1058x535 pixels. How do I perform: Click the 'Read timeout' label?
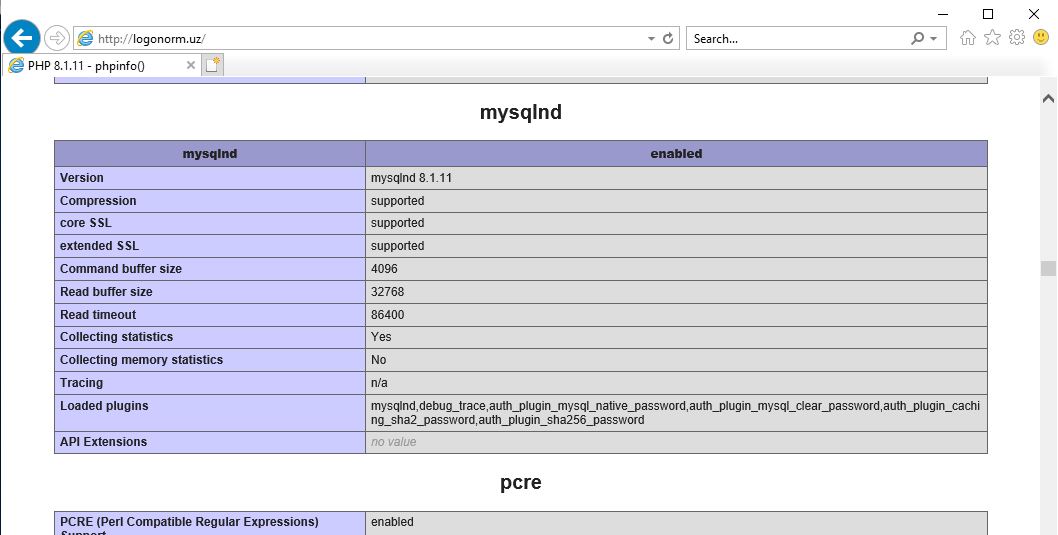pyautogui.click(x=98, y=314)
